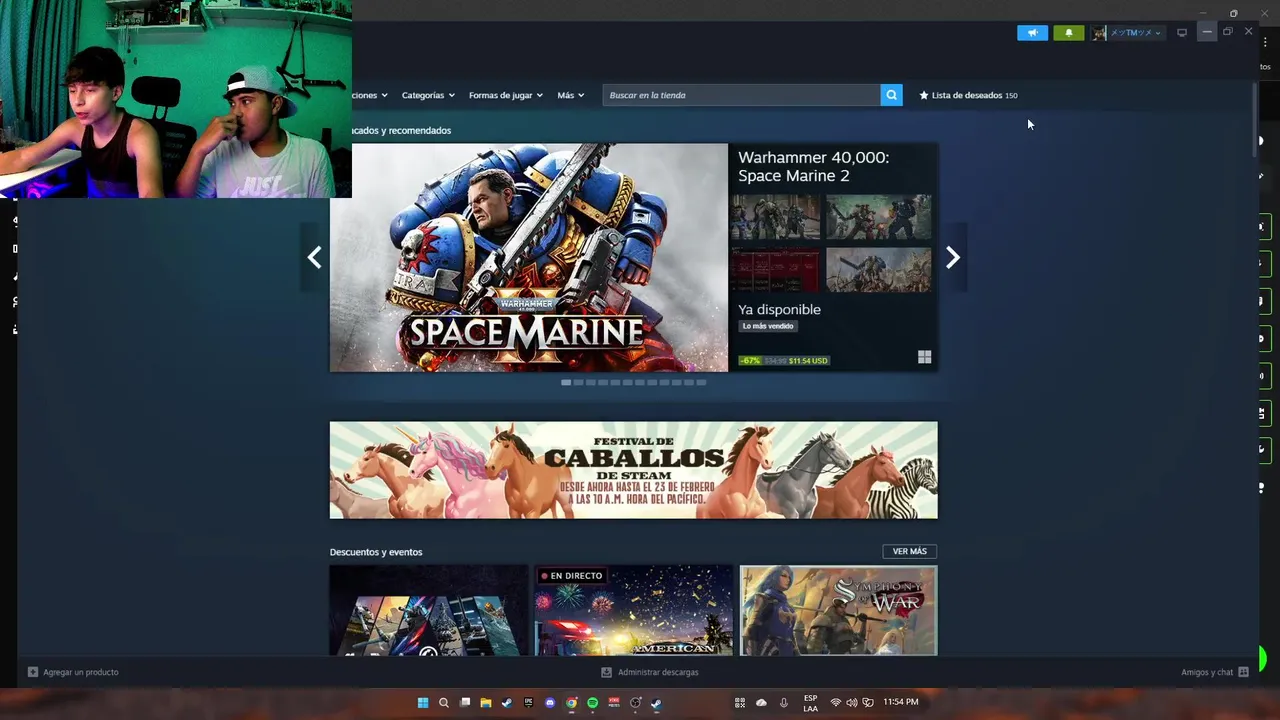Click Epic Games Launcher taskbar icon
The image size is (1280, 720).
tap(529, 703)
